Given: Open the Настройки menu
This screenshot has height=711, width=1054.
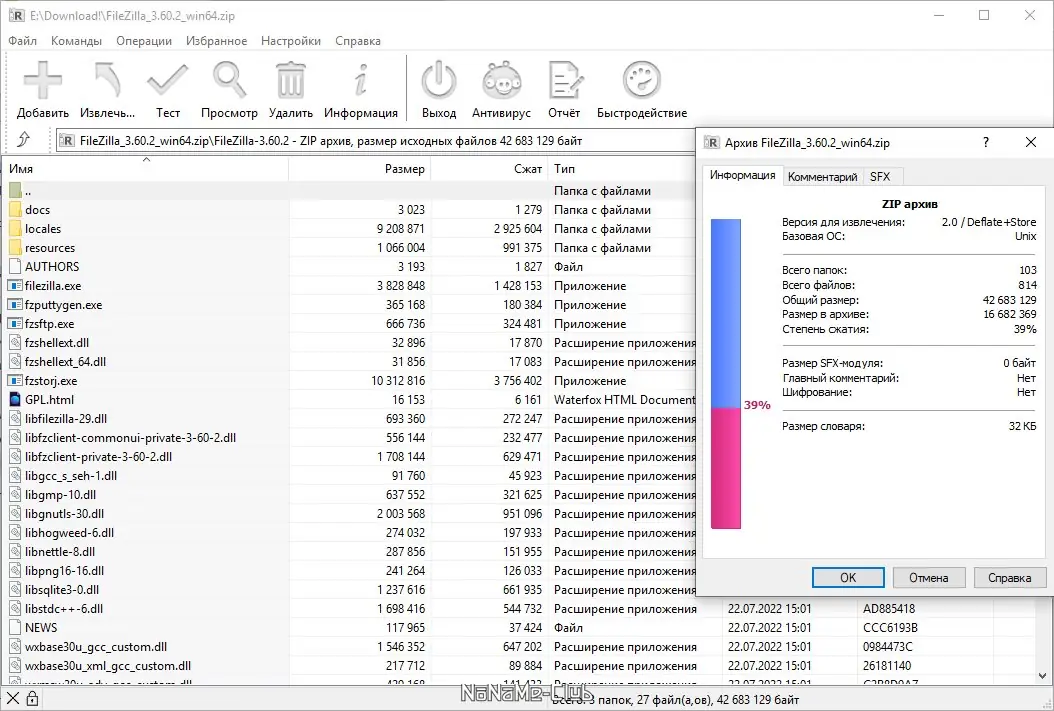Looking at the screenshot, I should [291, 41].
